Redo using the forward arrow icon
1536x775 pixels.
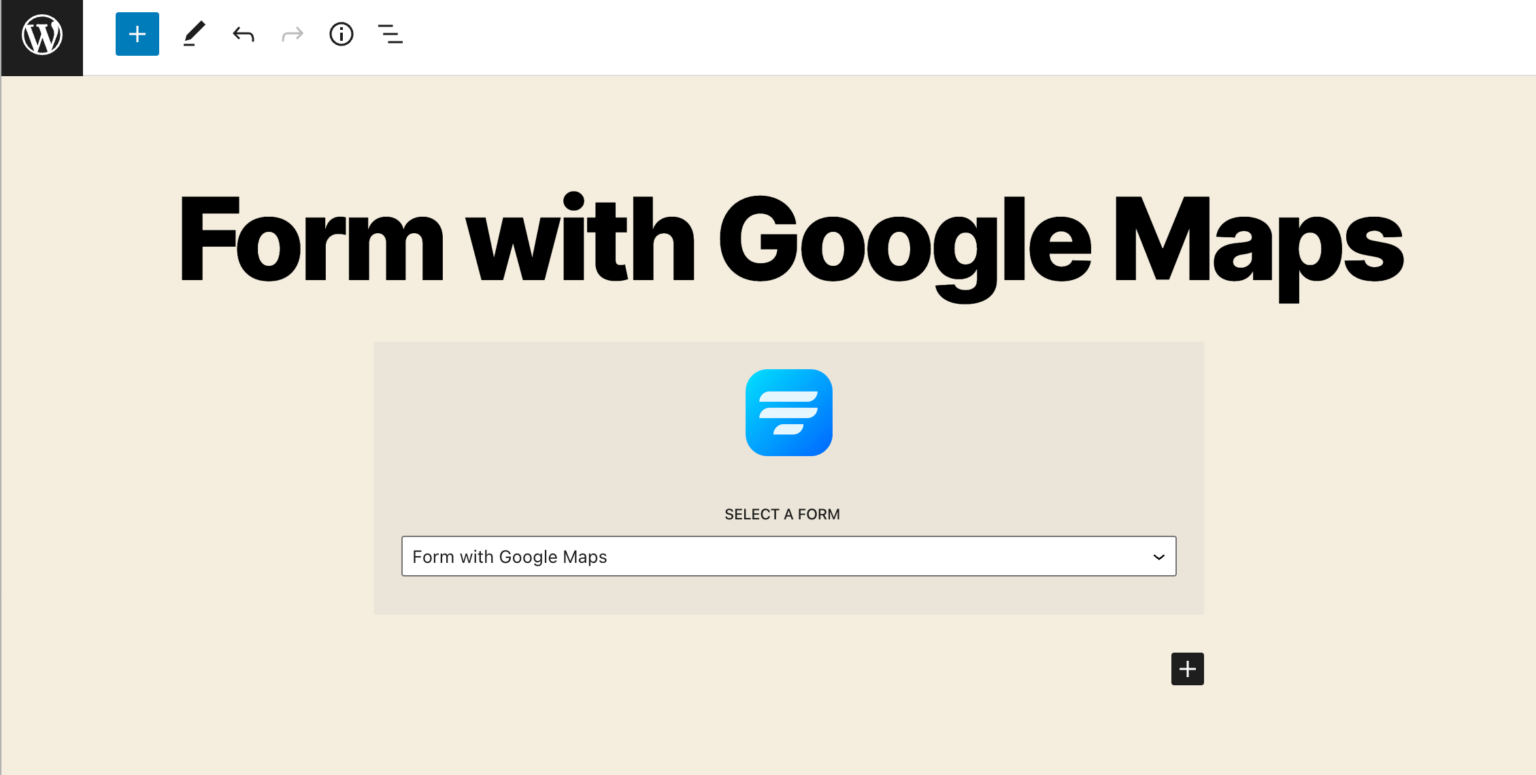pos(292,34)
